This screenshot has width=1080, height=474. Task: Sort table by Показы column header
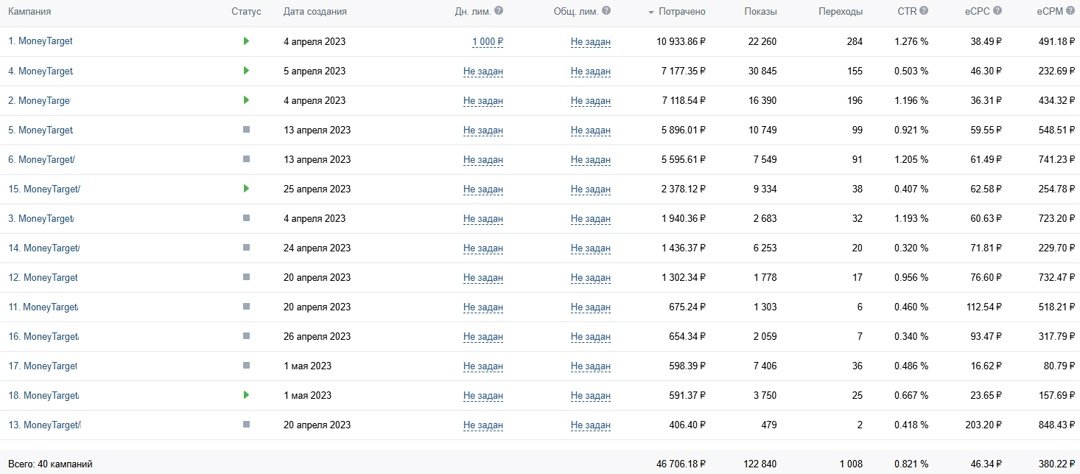[760, 12]
